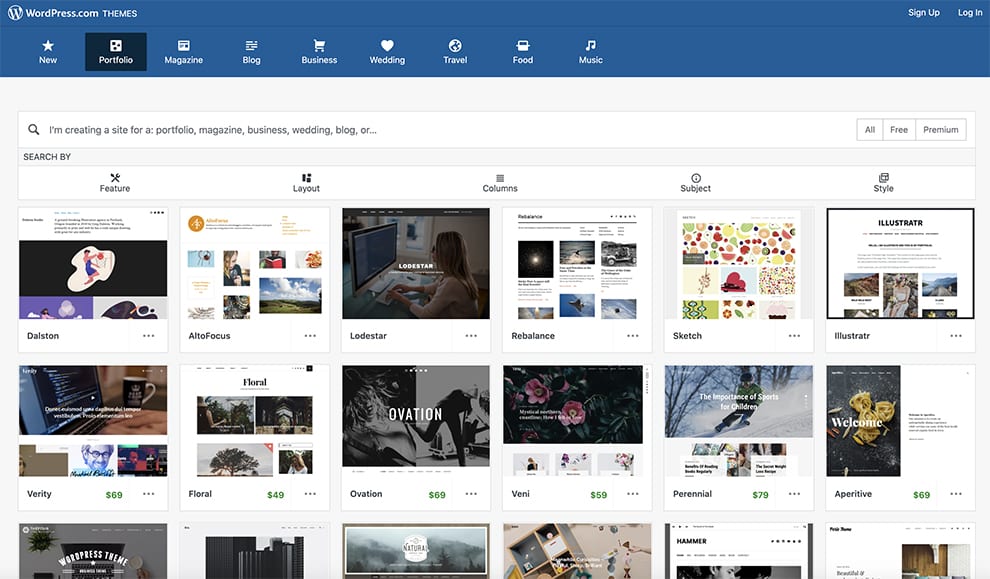The image size is (990, 579).
Task: Expand the Subject search filter
Action: (695, 183)
